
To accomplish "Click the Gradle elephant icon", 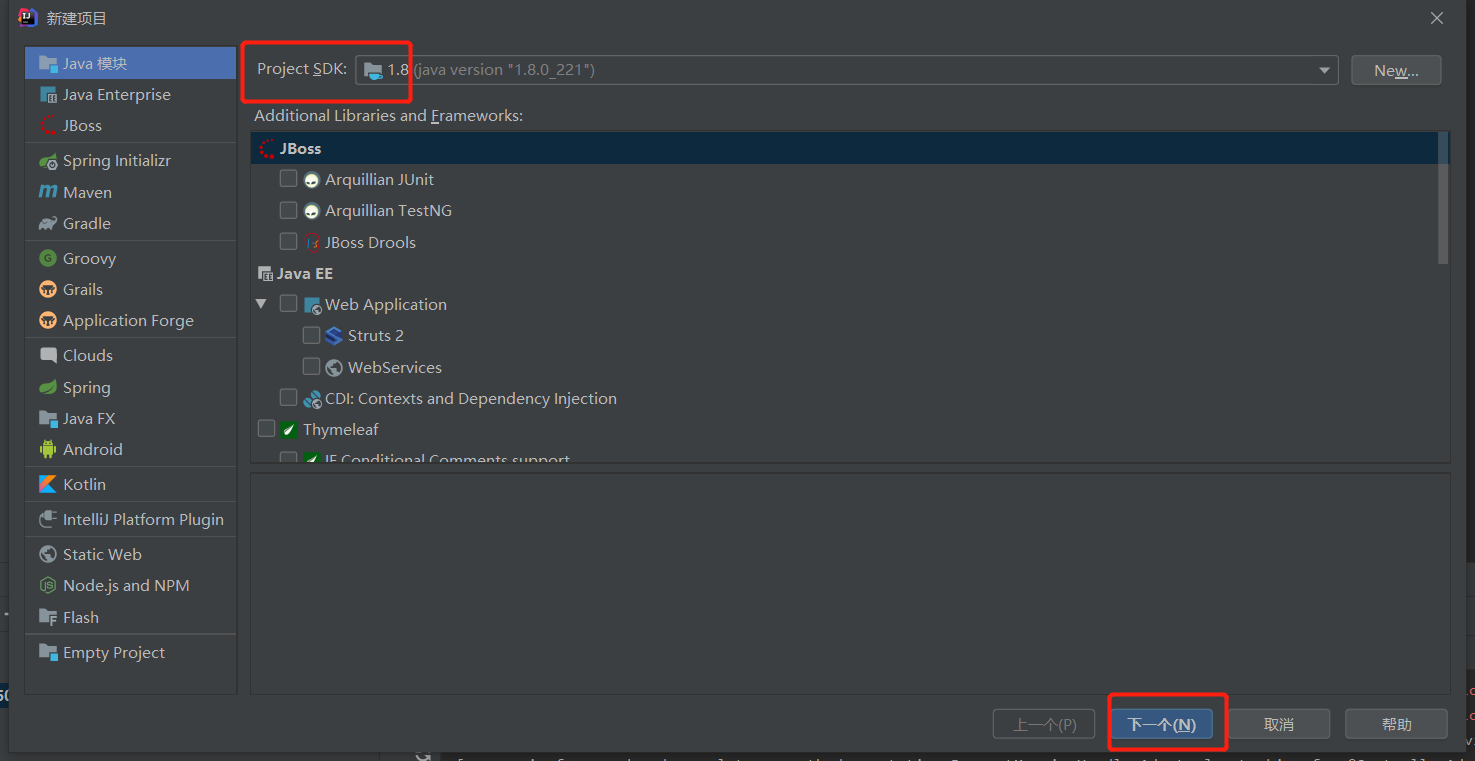I will coord(48,224).
